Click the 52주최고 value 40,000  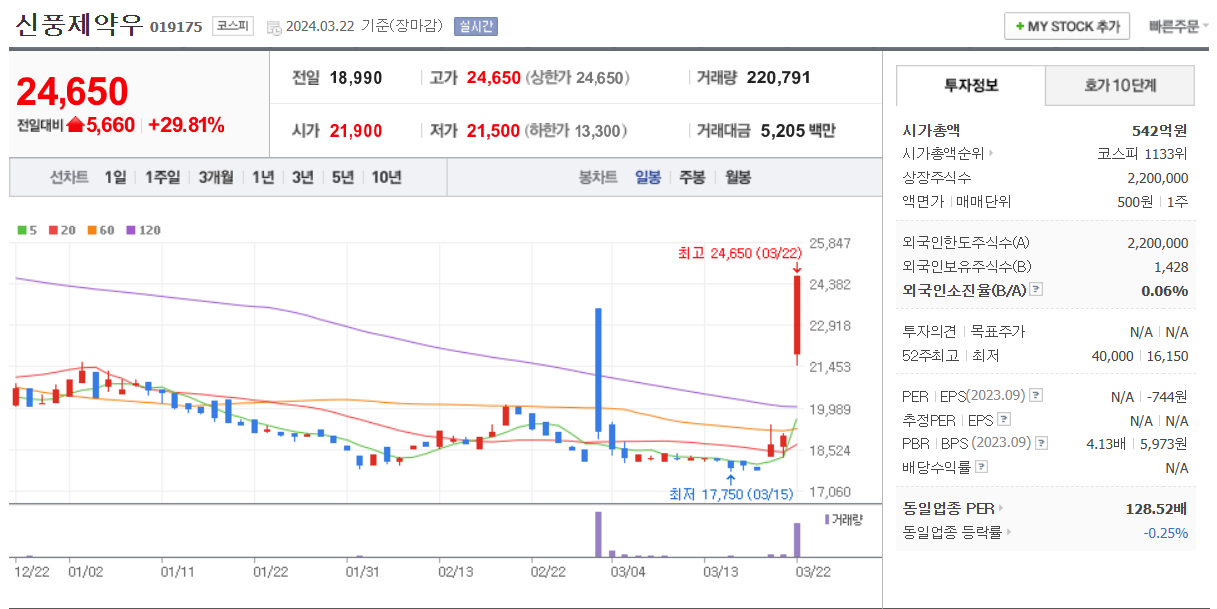coord(1113,355)
